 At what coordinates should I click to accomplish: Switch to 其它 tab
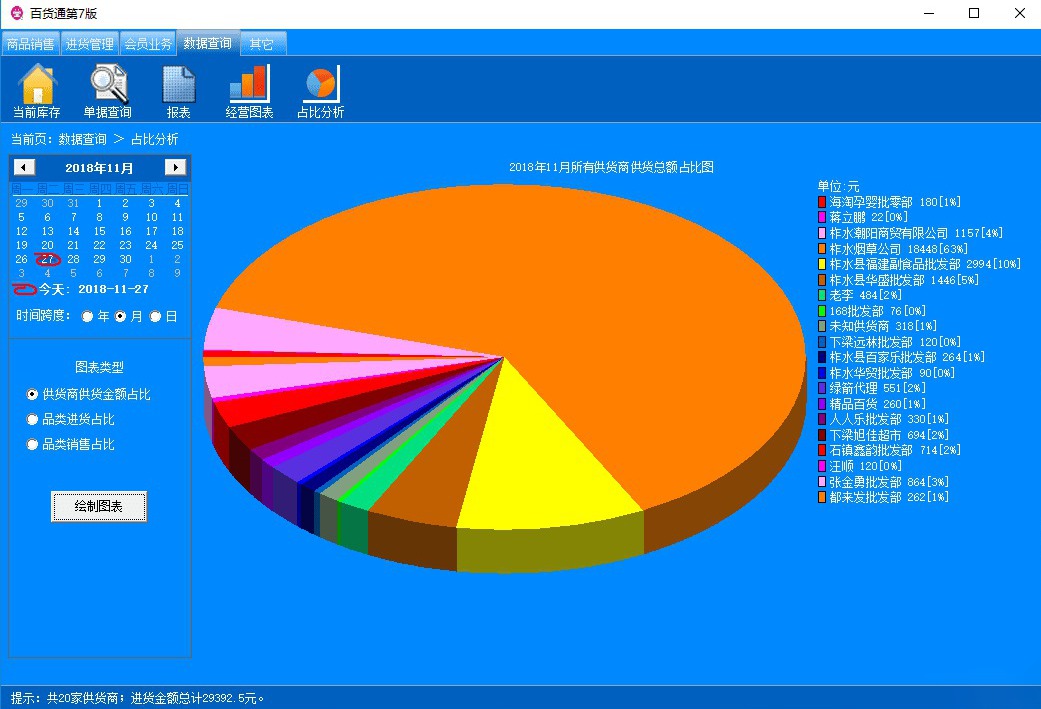262,44
